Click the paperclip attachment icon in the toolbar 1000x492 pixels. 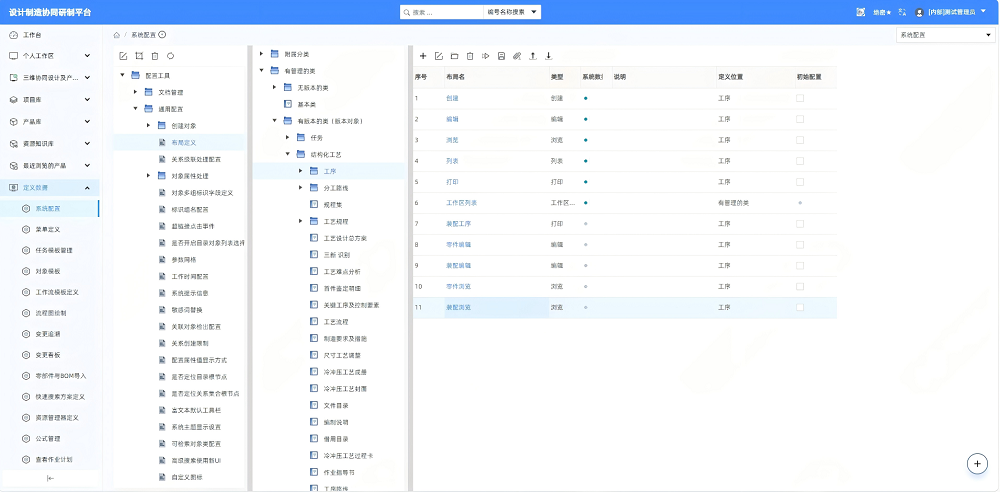point(517,56)
